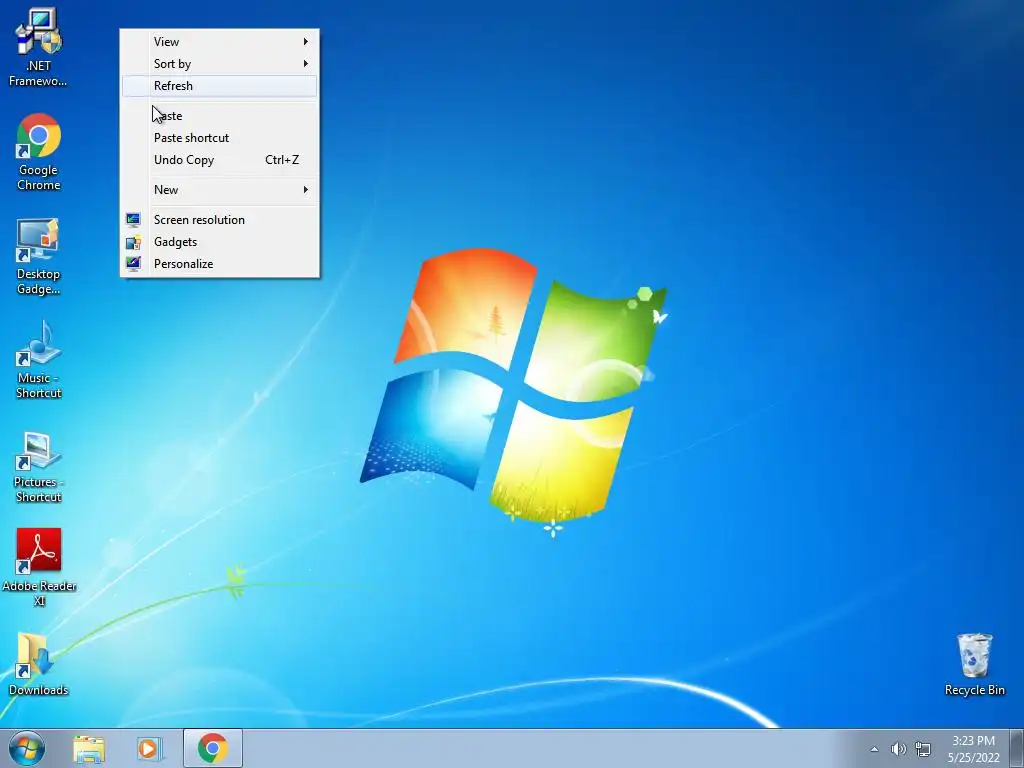Choose Refresh in the context menu
The width and height of the screenshot is (1024, 768).
point(219,86)
